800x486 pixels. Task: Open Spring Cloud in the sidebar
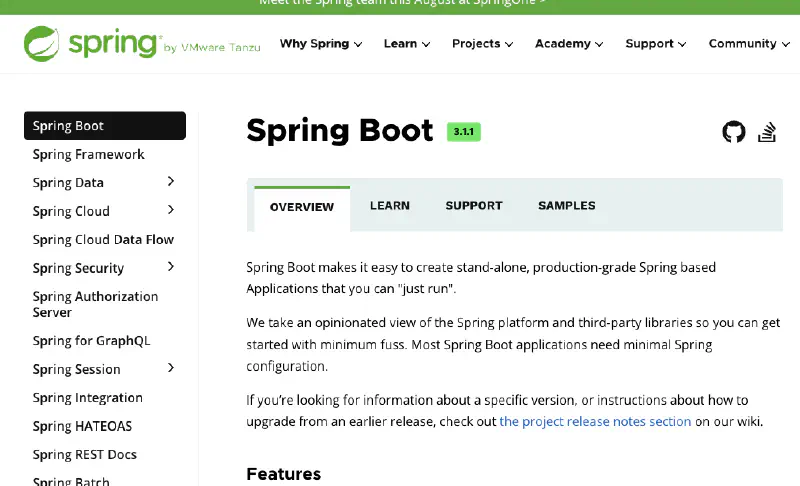point(71,211)
